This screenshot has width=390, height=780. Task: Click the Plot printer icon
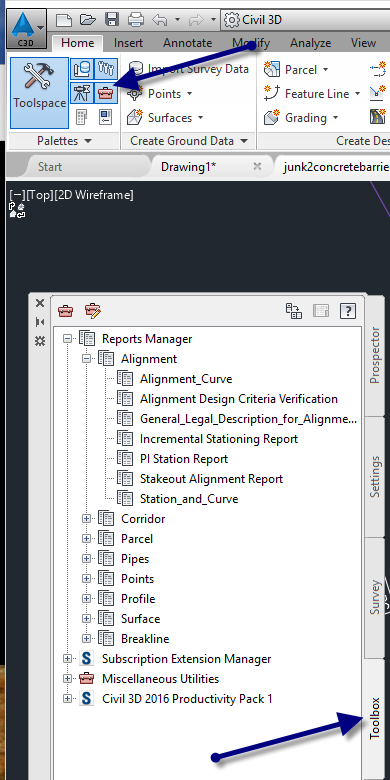tap(136, 20)
